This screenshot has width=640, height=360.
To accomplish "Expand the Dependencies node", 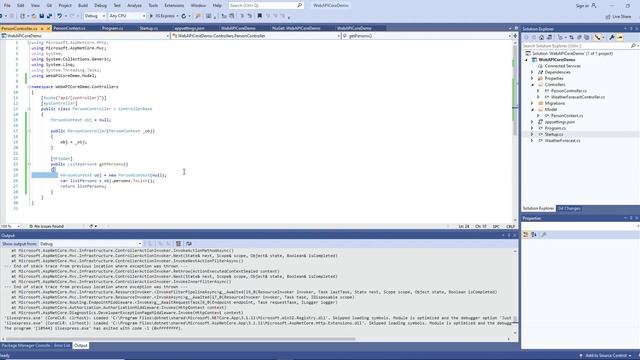I will 532,72.
